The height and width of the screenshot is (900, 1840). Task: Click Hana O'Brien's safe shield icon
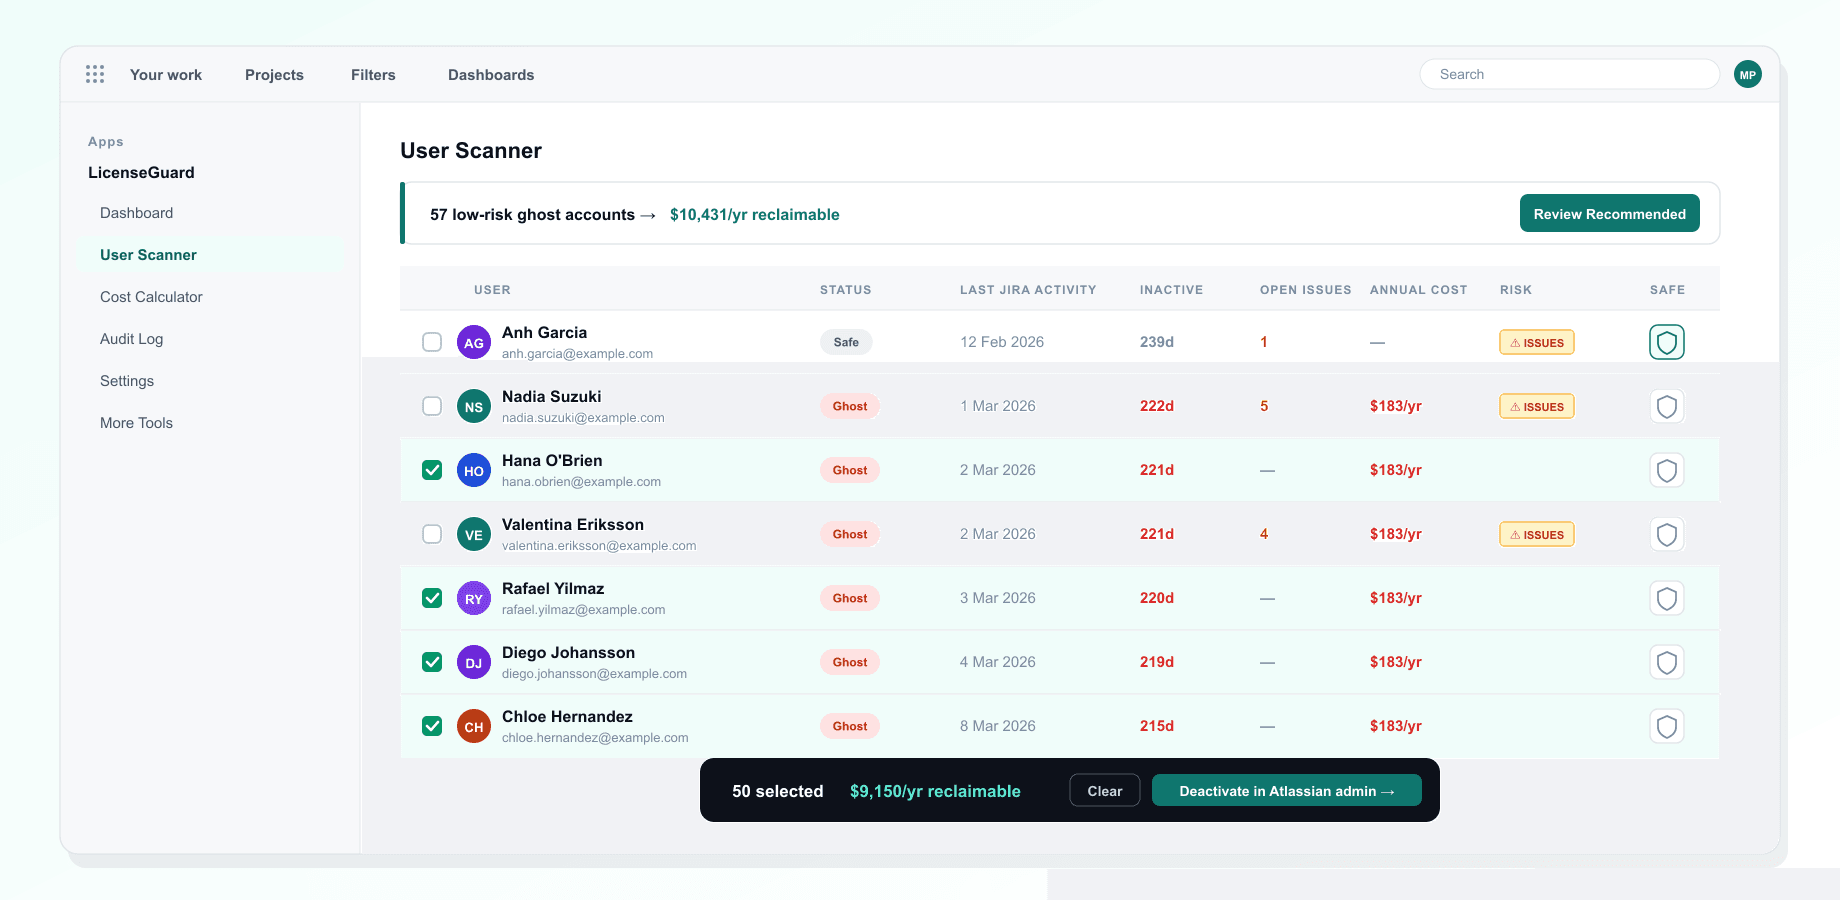(x=1667, y=470)
